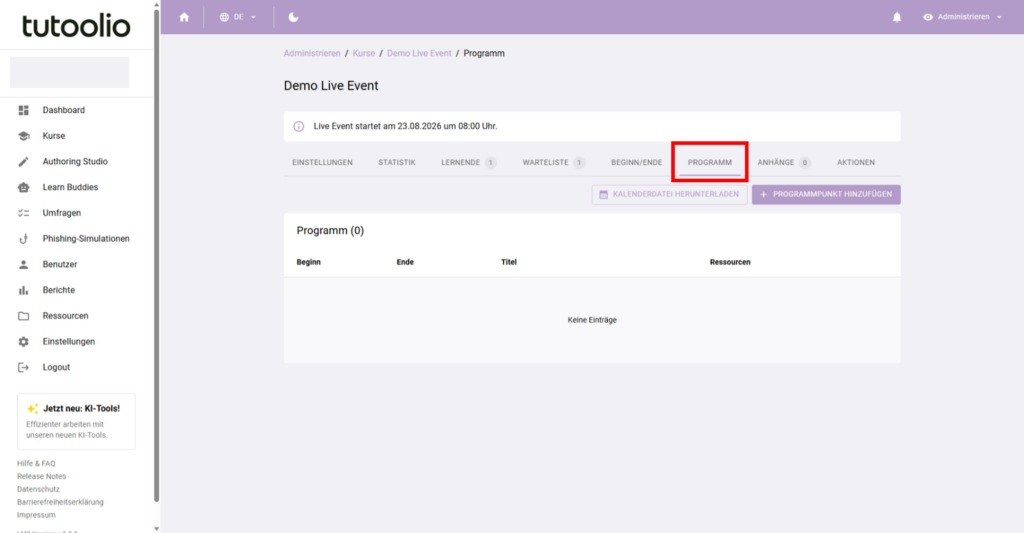Viewport: 1024px width, 533px height.
Task: Follow the Demo Live Event breadcrumb link
Action: (419, 54)
